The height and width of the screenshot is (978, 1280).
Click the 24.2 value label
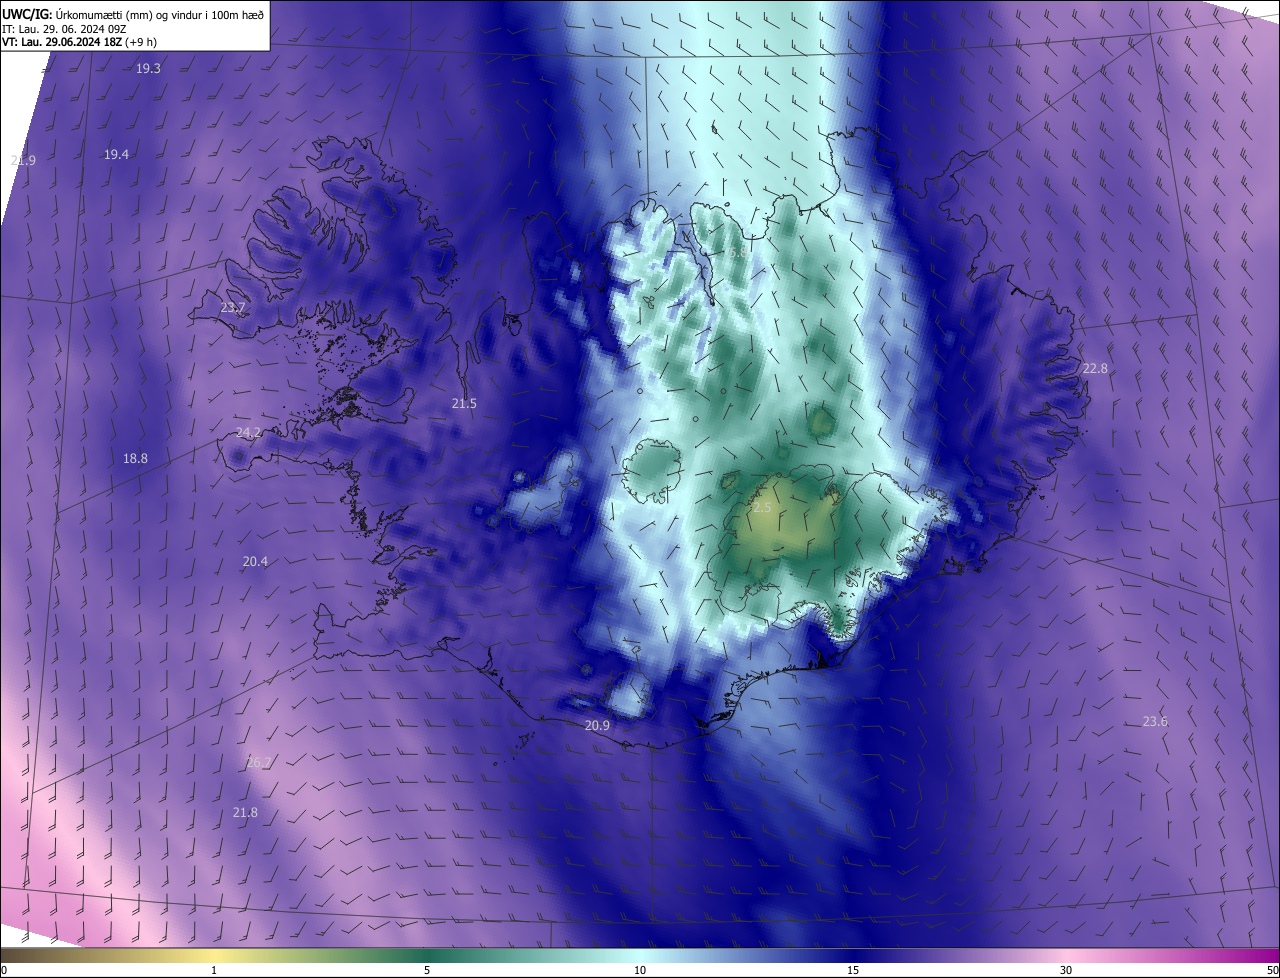(x=248, y=433)
